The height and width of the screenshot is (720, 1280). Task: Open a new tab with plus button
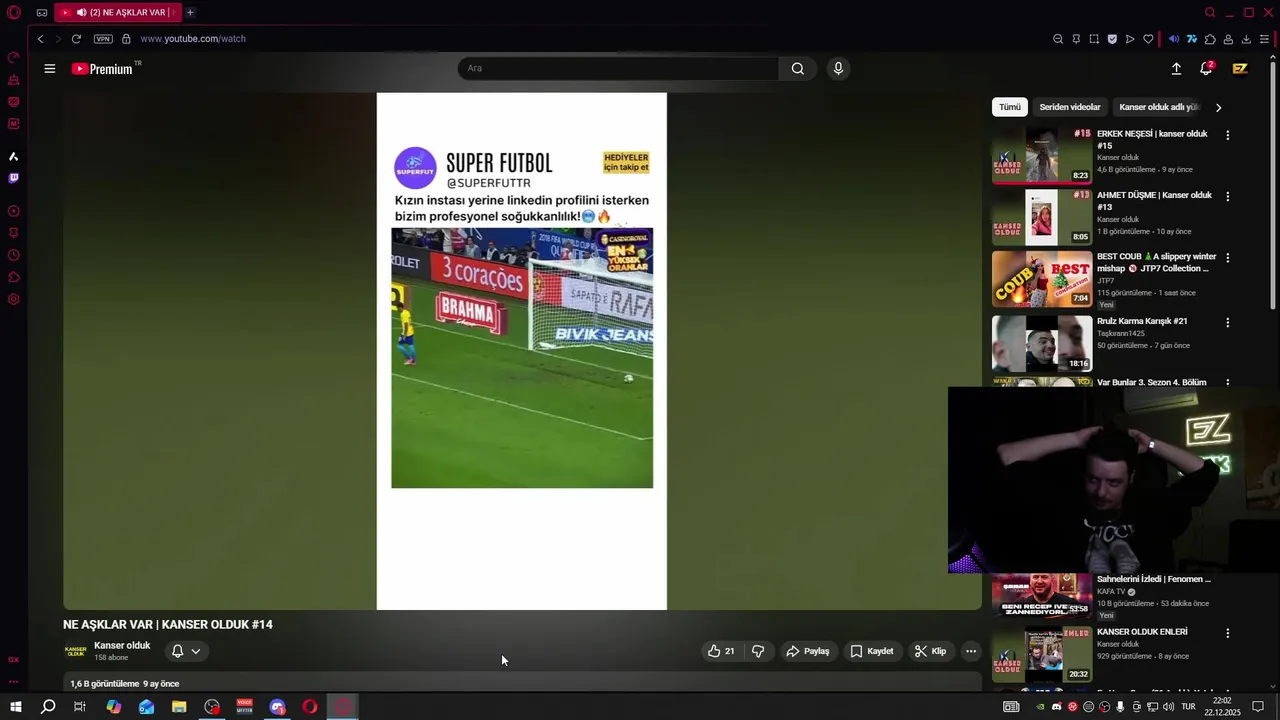click(x=190, y=12)
